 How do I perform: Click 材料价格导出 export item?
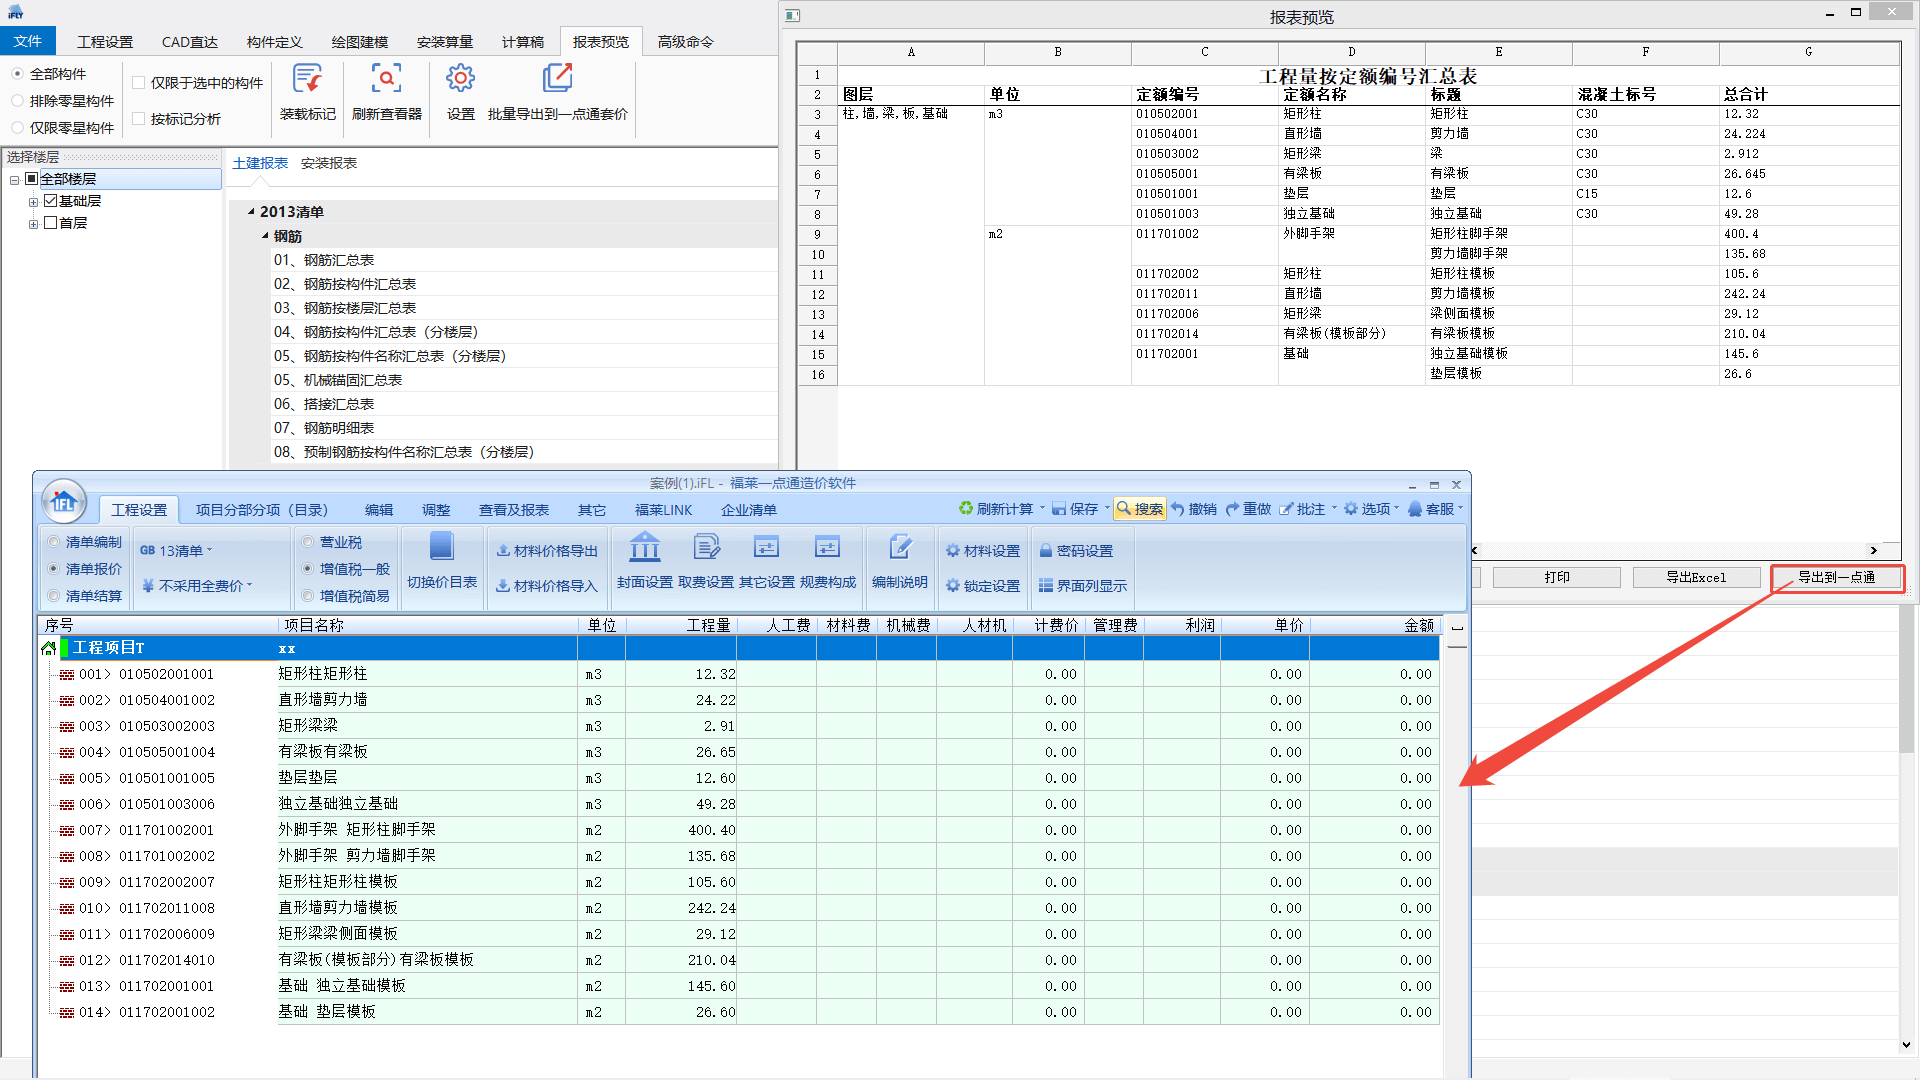tap(547, 551)
